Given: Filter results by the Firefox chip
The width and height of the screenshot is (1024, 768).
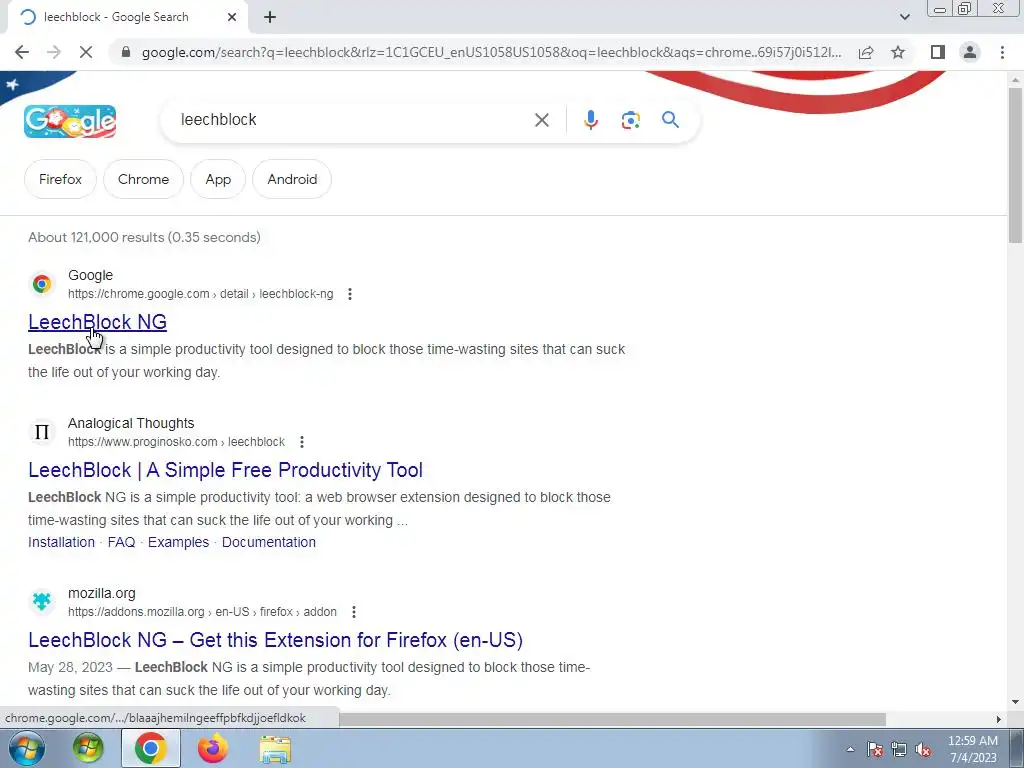Looking at the screenshot, I should [60, 179].
